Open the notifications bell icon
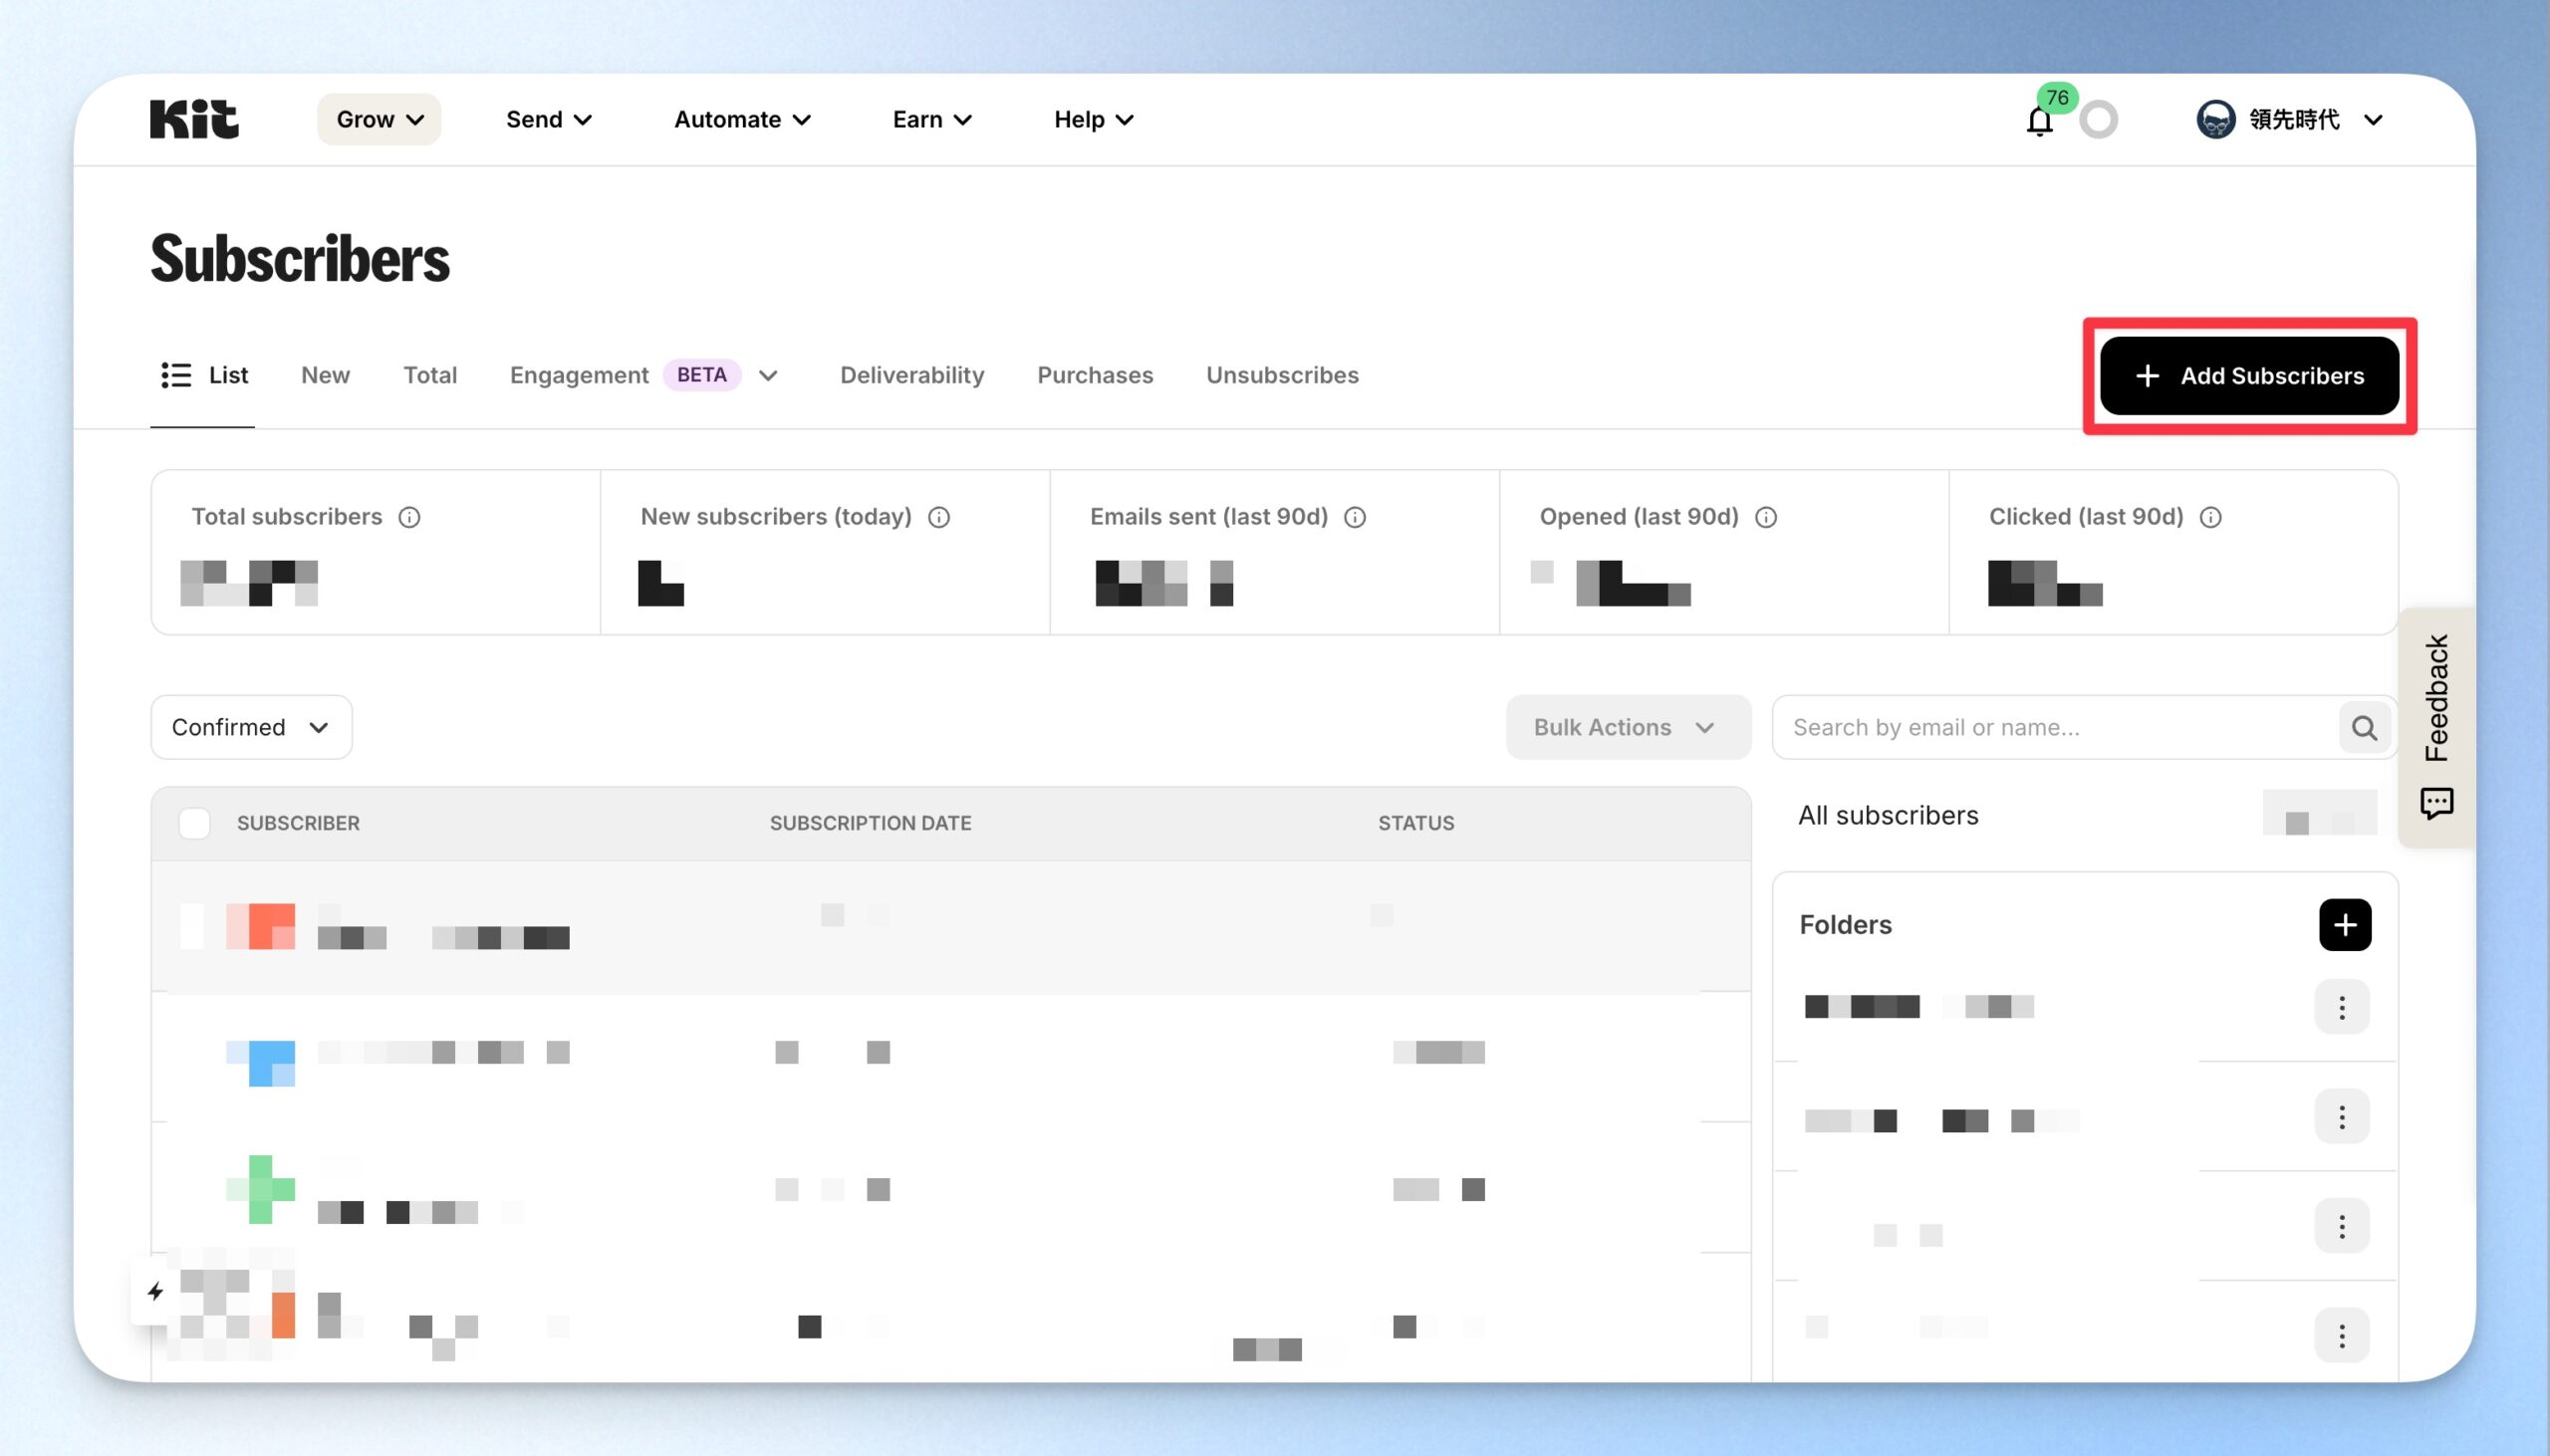 coord(2039,121)
